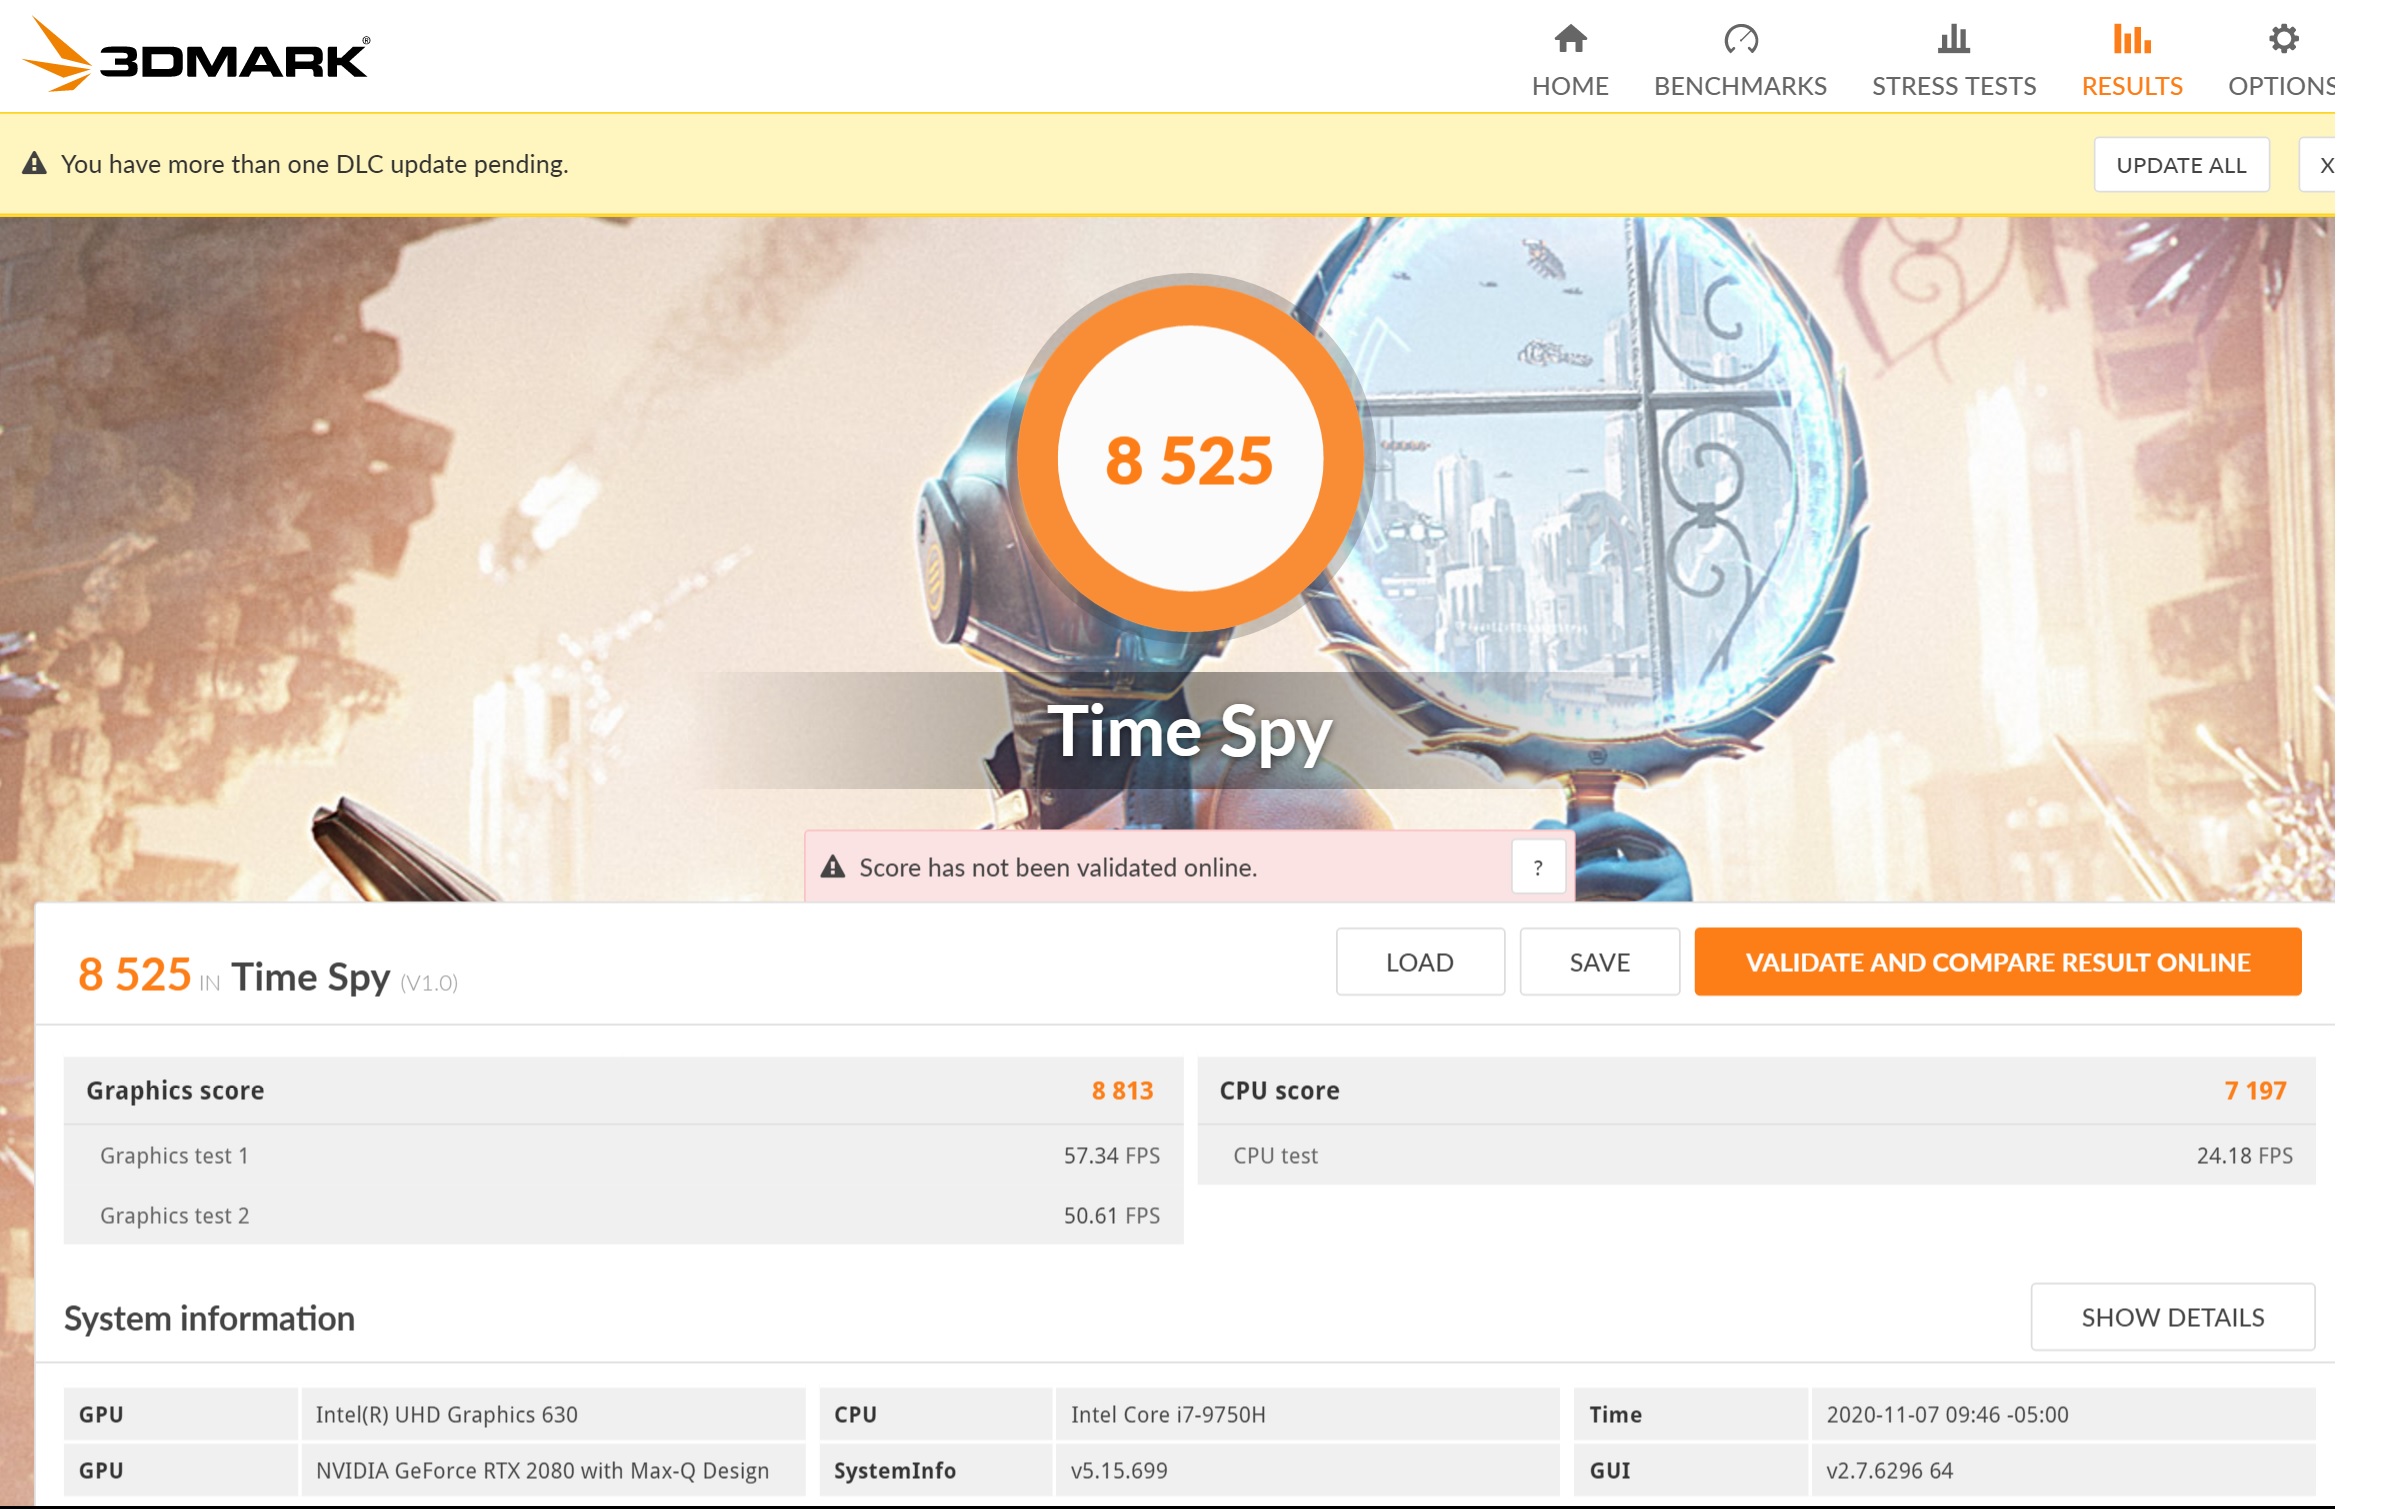Click the Home house icon
The image size is (2394, 1509).
coord(1570,39)
